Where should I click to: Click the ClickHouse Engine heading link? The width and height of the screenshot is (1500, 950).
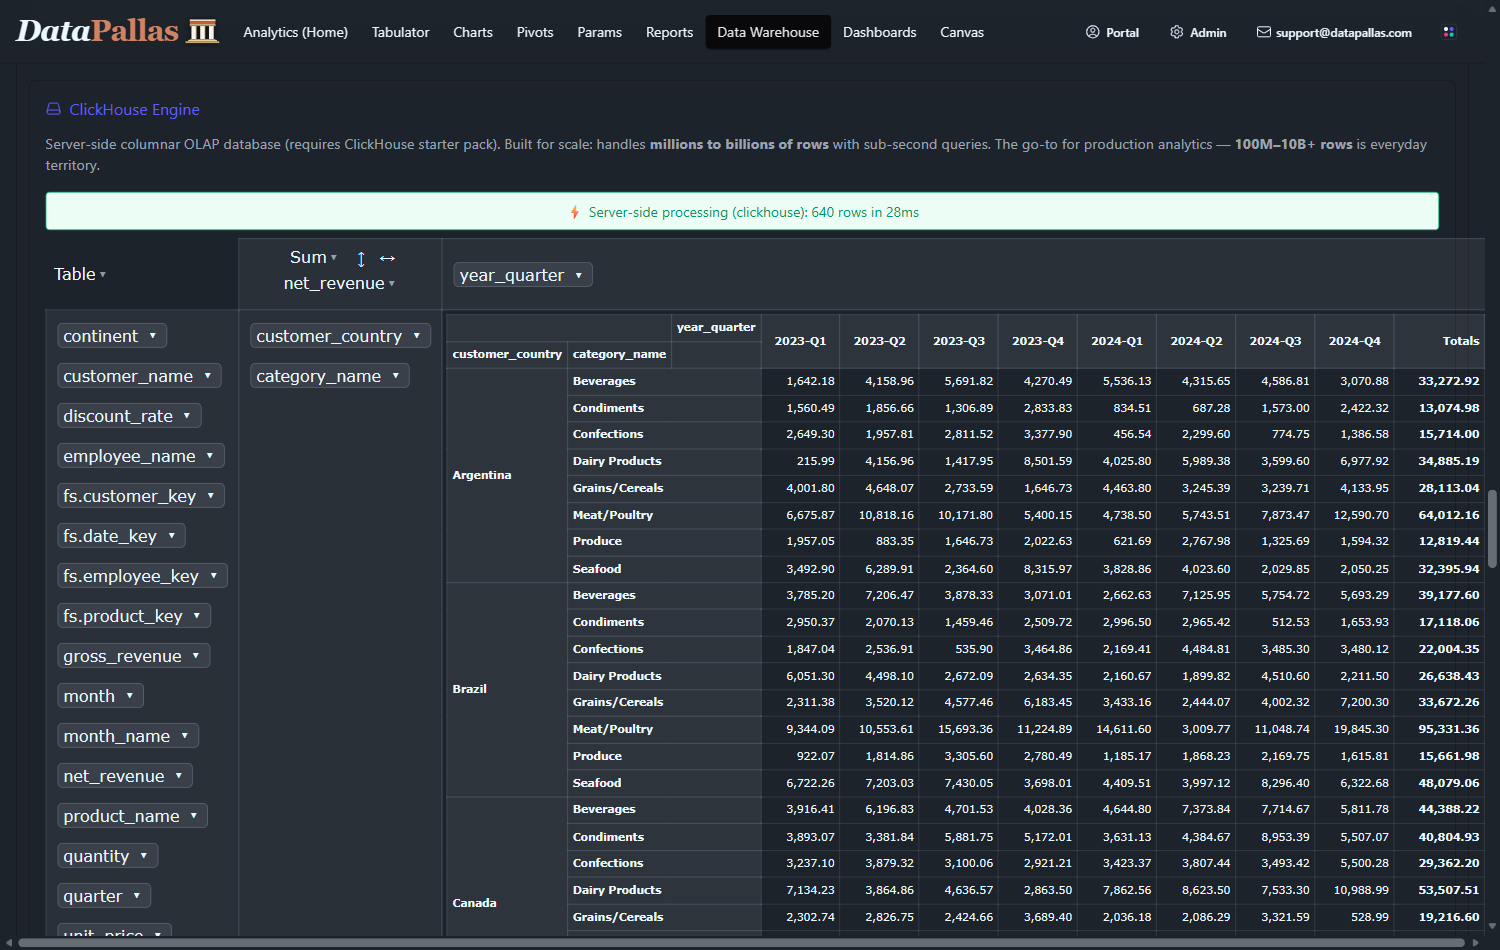pyautogui.click(x=134, y=110)
